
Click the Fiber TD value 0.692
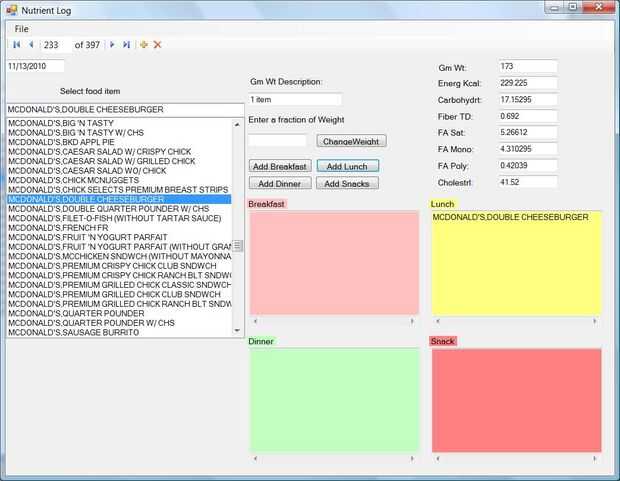[x=528, y=116]
